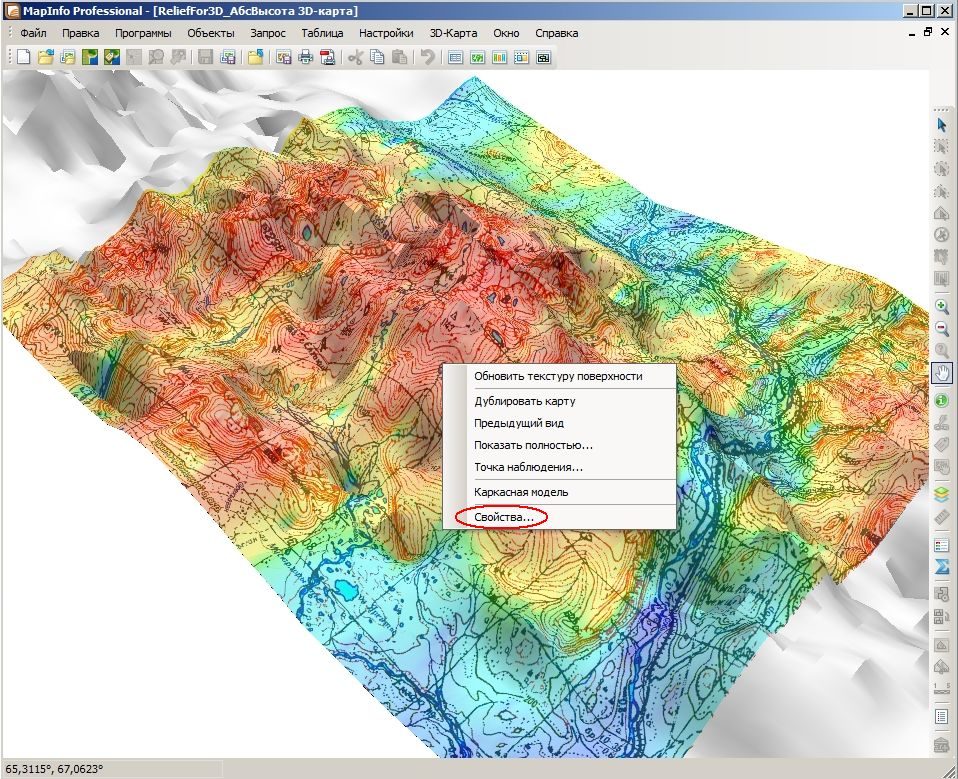Expand the Настройки menu
The height and width of the screenshot is (779, 958).
(386, 33)
